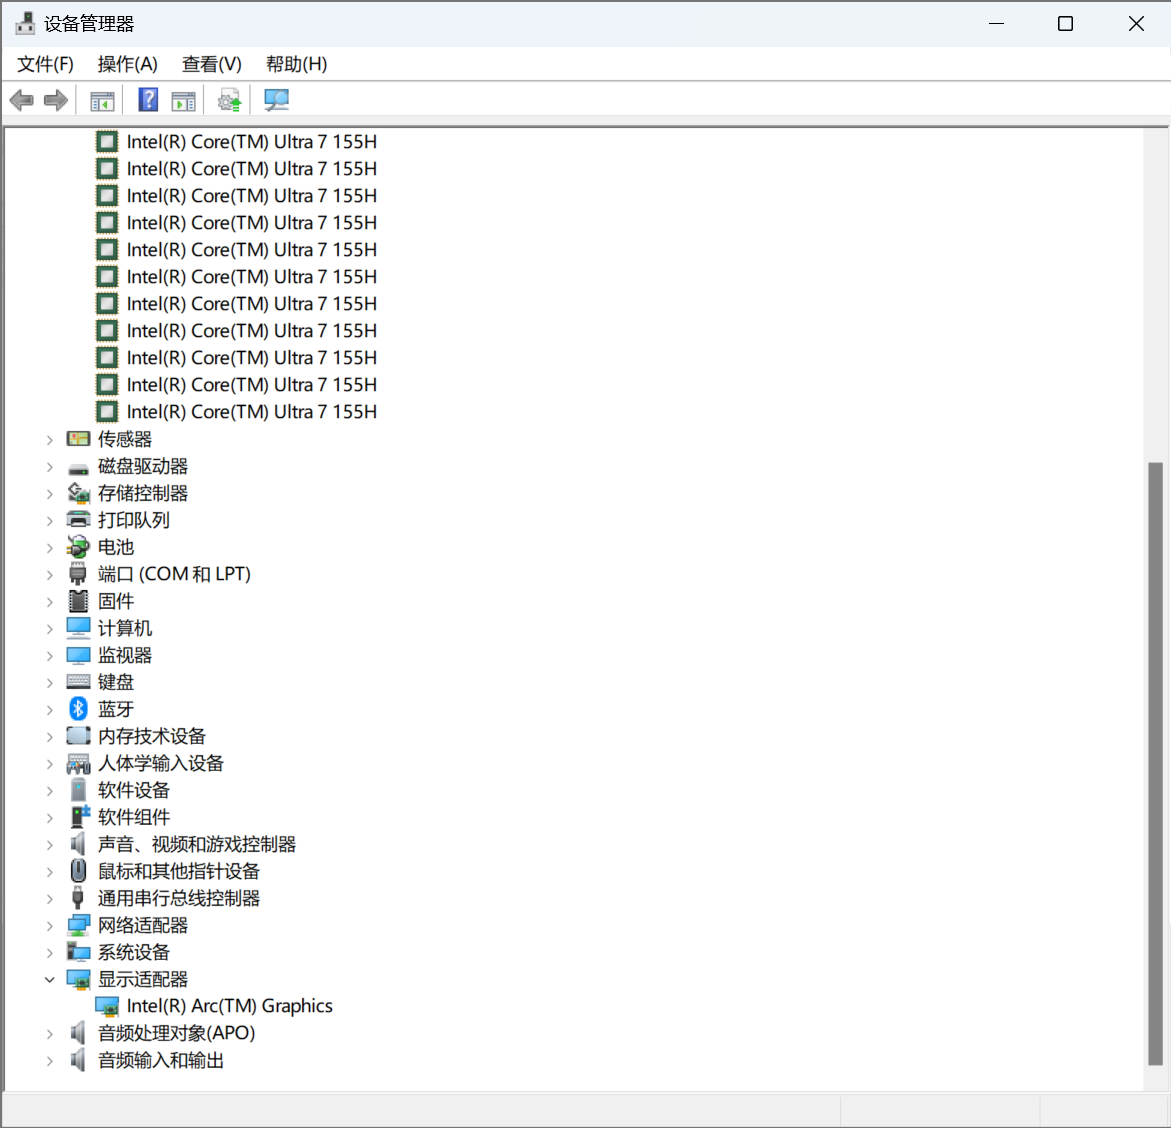
Task: Click the 磁盘驱动器 disk drive icon
Action: pos(78,468)
